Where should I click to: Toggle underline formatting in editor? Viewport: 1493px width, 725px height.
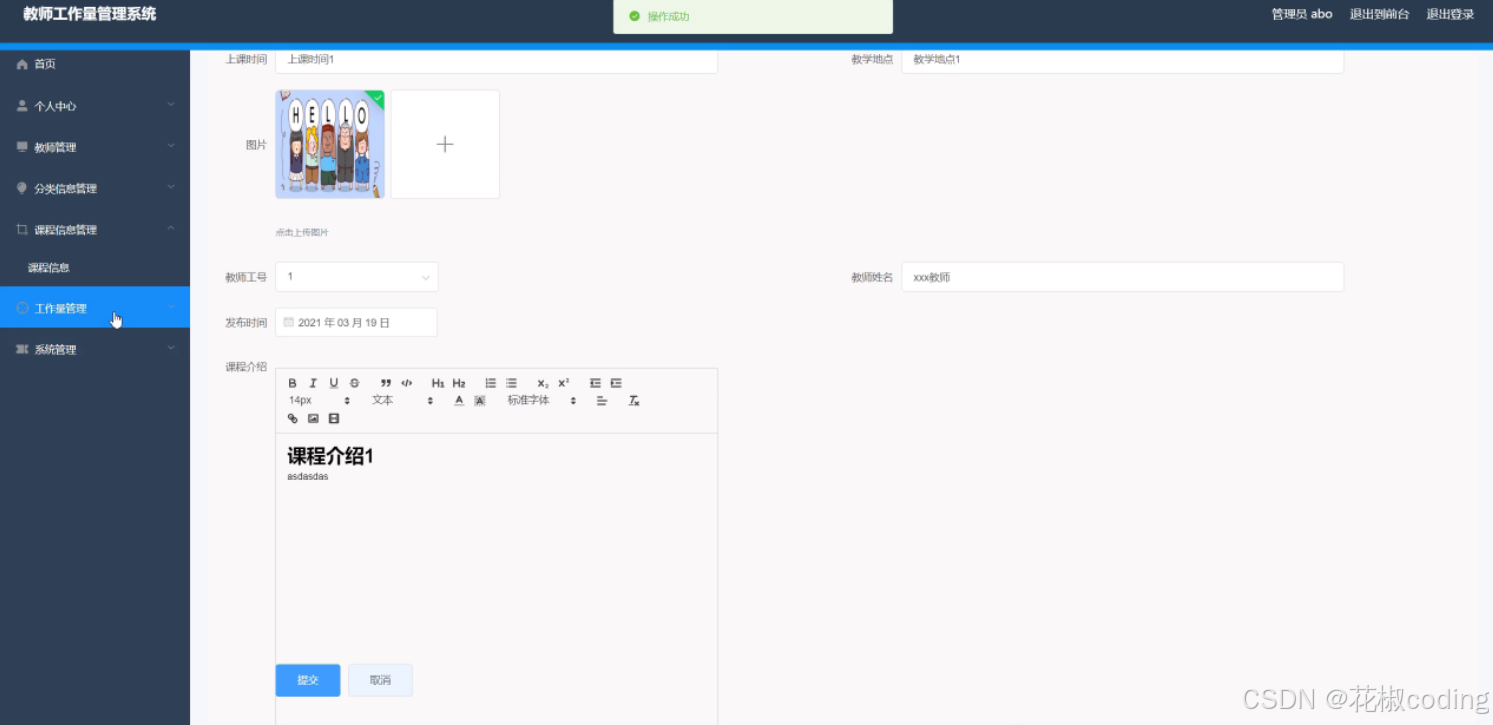pos(334,383)
